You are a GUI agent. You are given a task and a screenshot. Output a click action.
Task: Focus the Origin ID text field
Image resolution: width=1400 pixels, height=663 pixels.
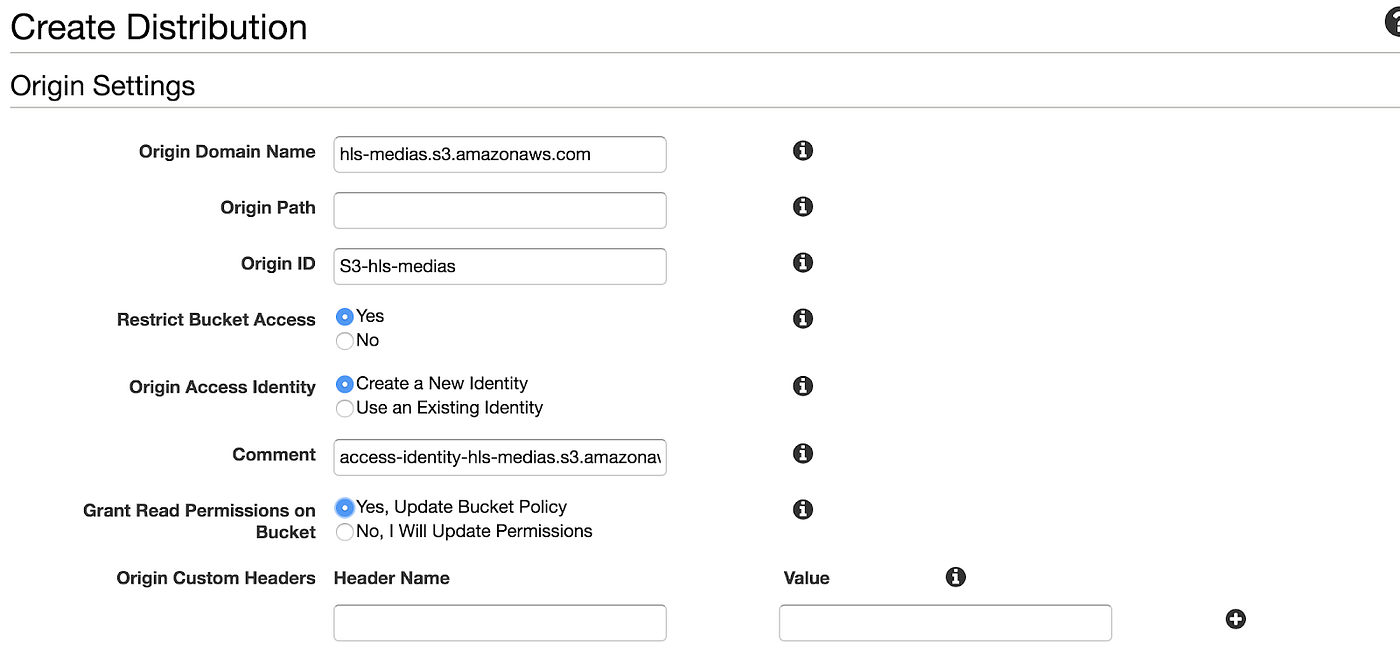coord(500,266)
